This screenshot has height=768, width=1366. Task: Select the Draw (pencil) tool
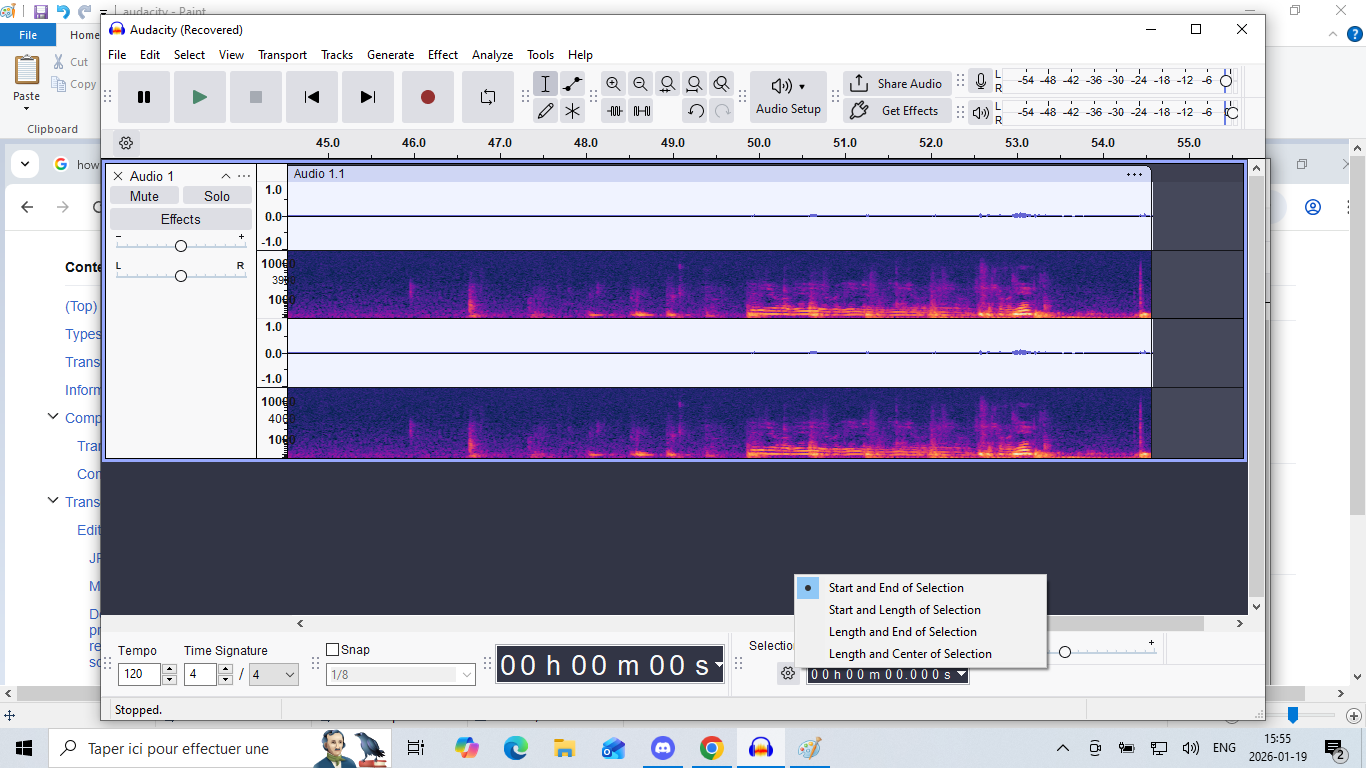[x=545, y=111]
